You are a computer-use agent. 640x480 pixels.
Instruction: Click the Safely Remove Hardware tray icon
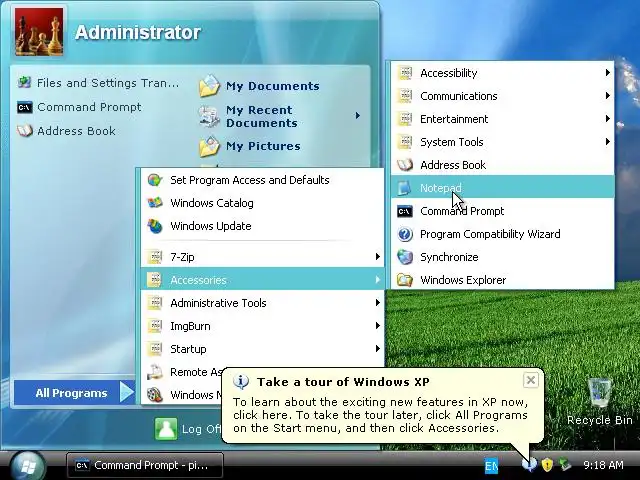pos(565,464)
